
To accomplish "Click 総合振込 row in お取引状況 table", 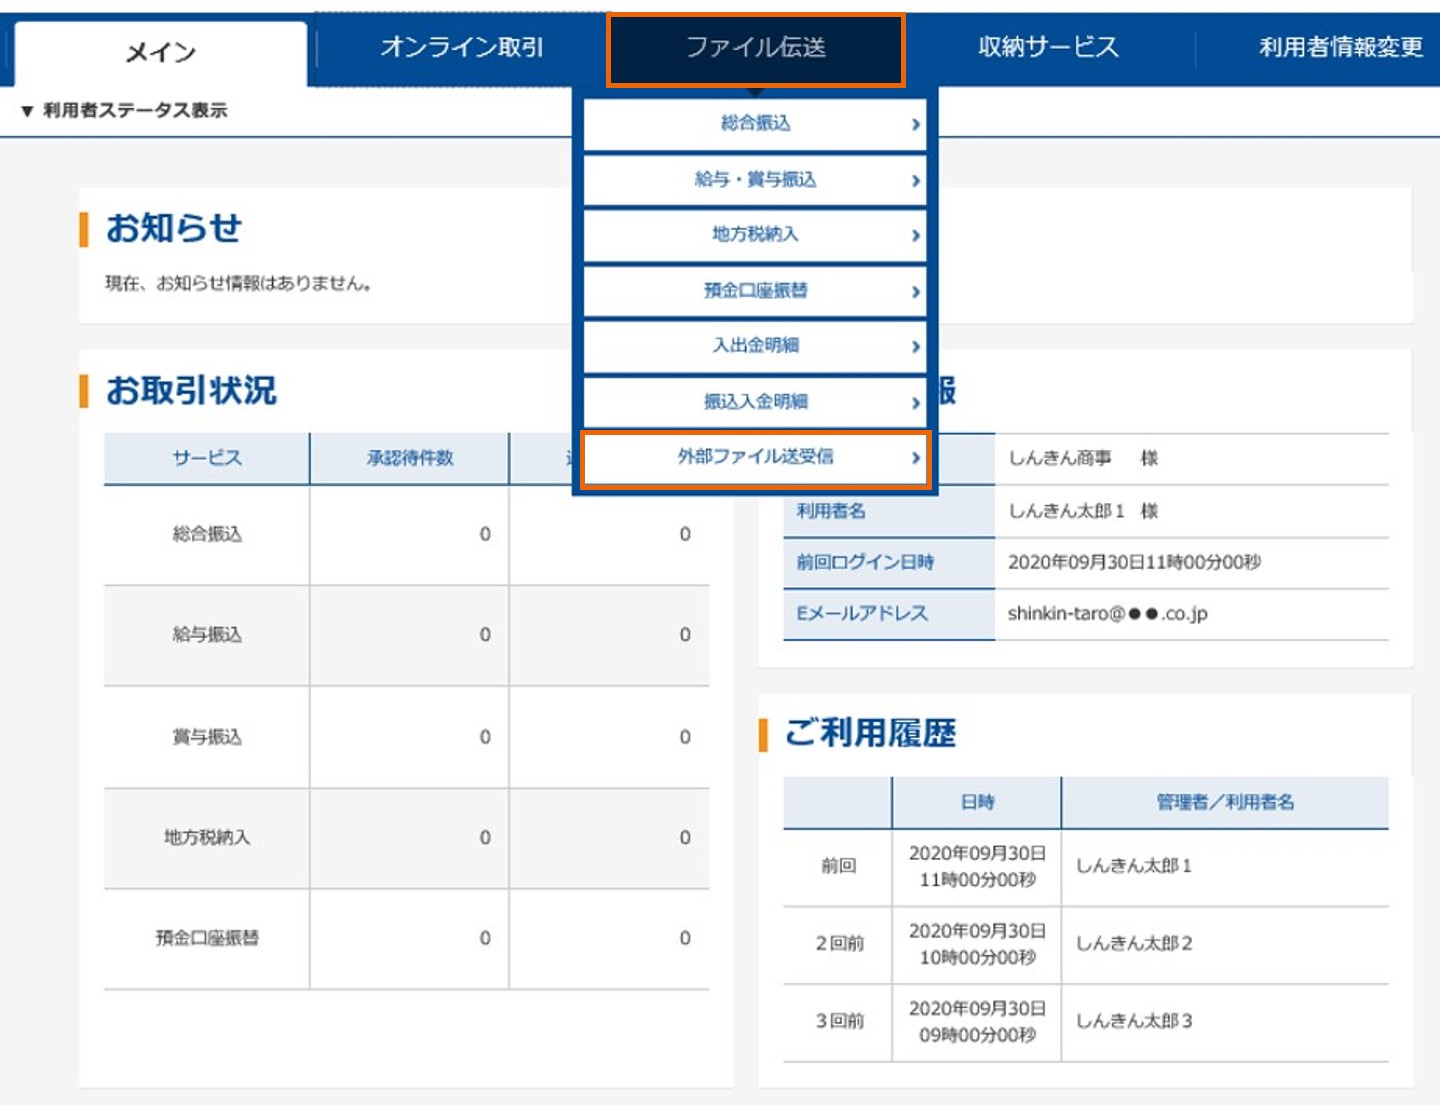I will click(x=406, y=535).
